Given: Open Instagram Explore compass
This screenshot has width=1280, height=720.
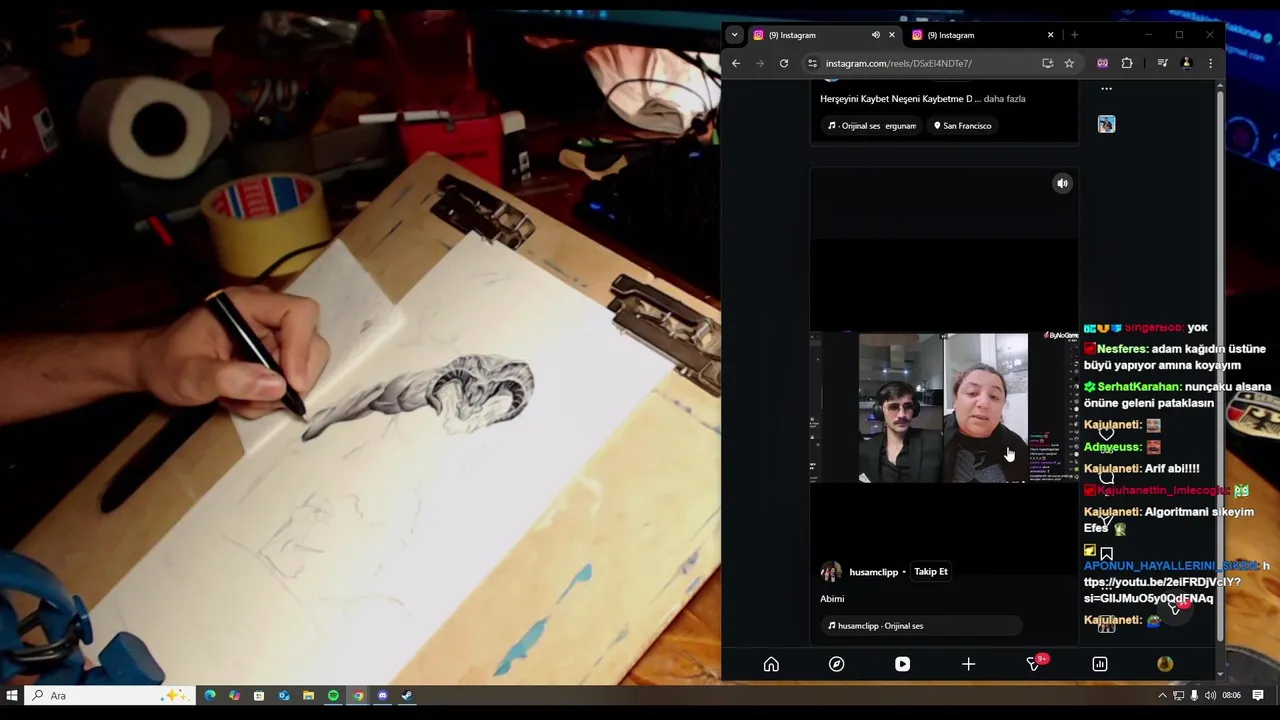Looking at the screenshot, I should tap(837, 664).
